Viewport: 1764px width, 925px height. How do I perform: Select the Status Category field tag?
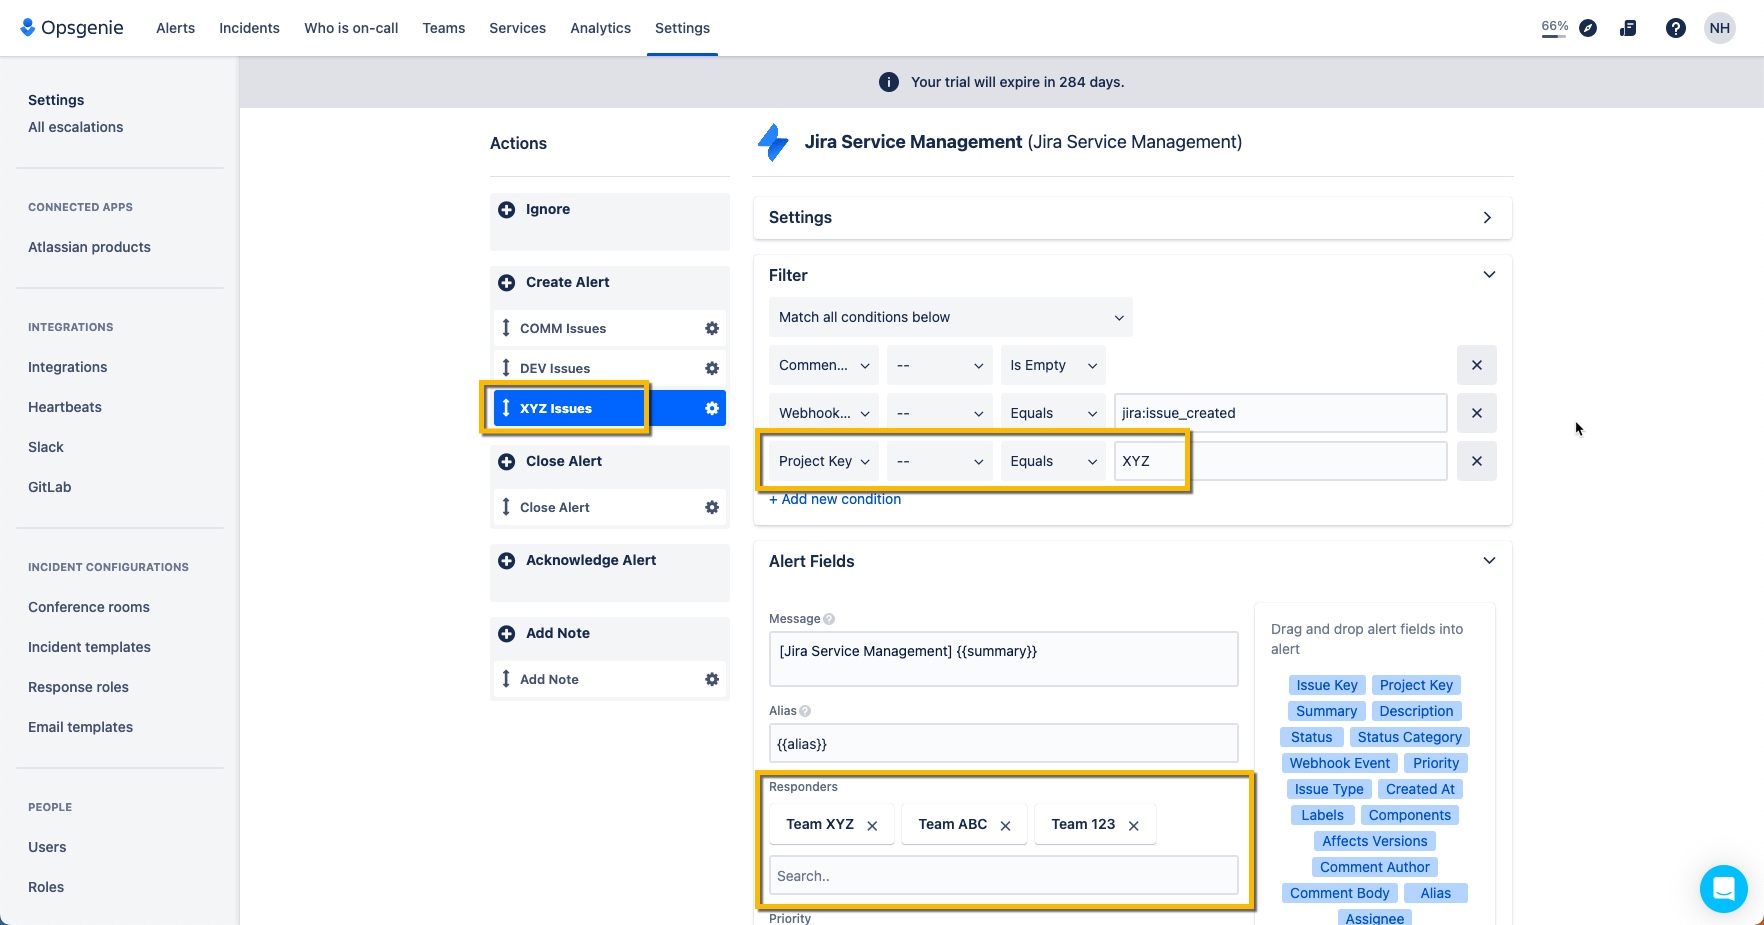click(x=1410, y=737)
